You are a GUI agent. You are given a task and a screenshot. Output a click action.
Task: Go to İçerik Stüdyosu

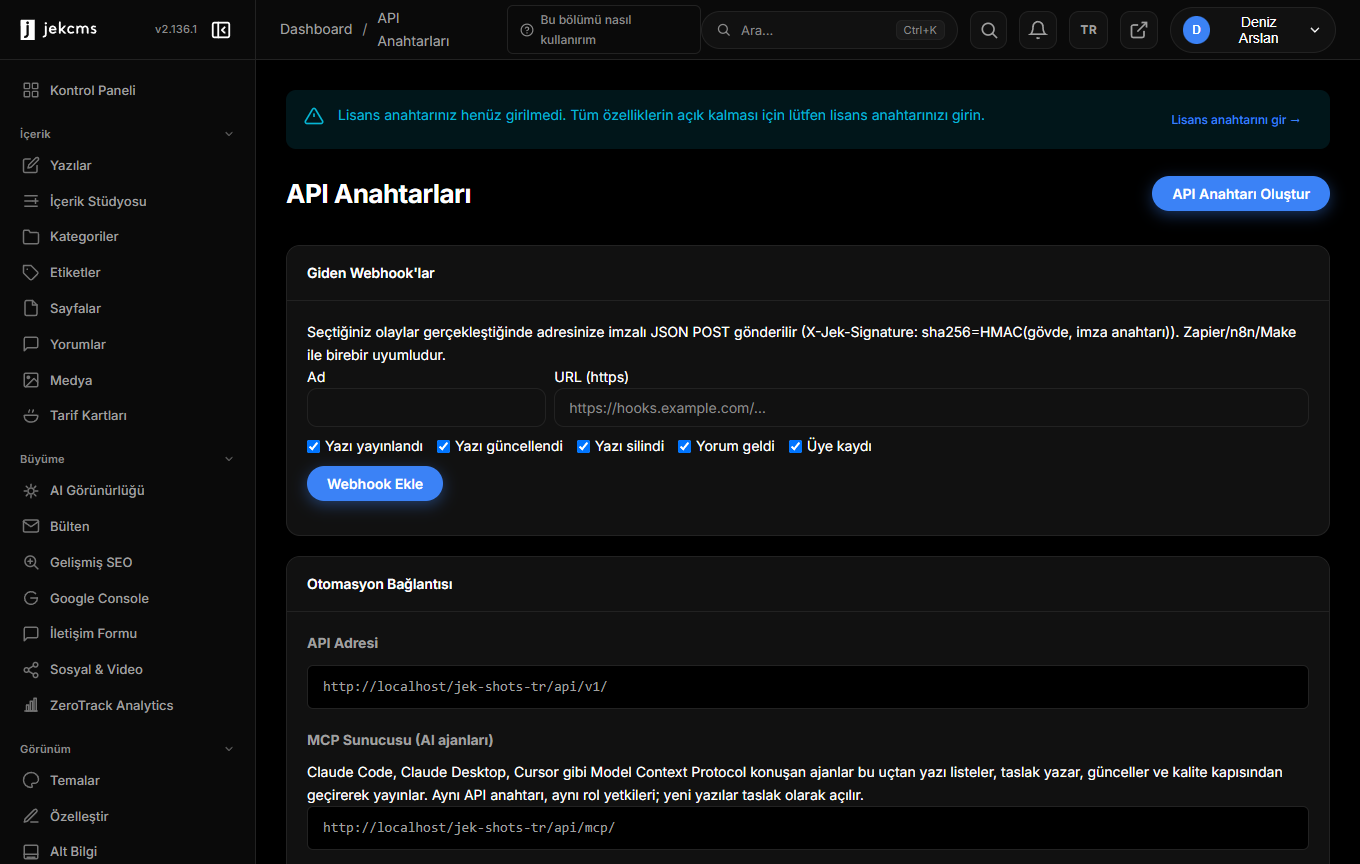128,201
